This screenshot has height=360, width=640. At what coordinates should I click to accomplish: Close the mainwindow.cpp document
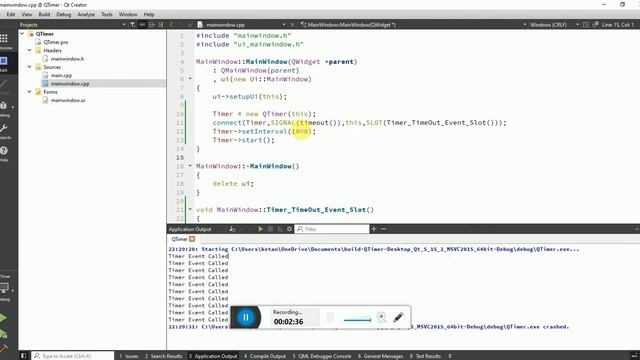pyautogui.click(x=293, y=25)
